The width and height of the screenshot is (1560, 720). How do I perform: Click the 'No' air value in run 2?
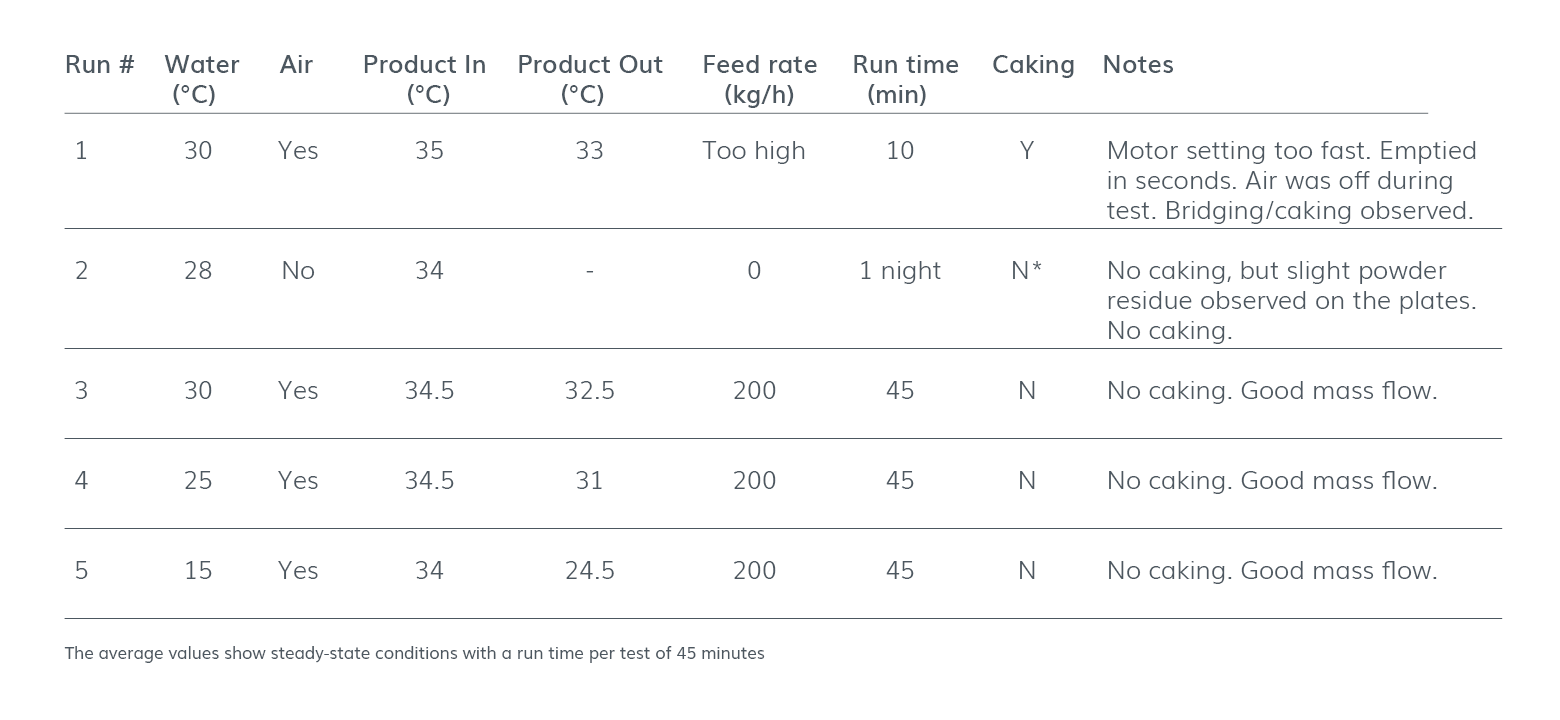pos(298,271)
